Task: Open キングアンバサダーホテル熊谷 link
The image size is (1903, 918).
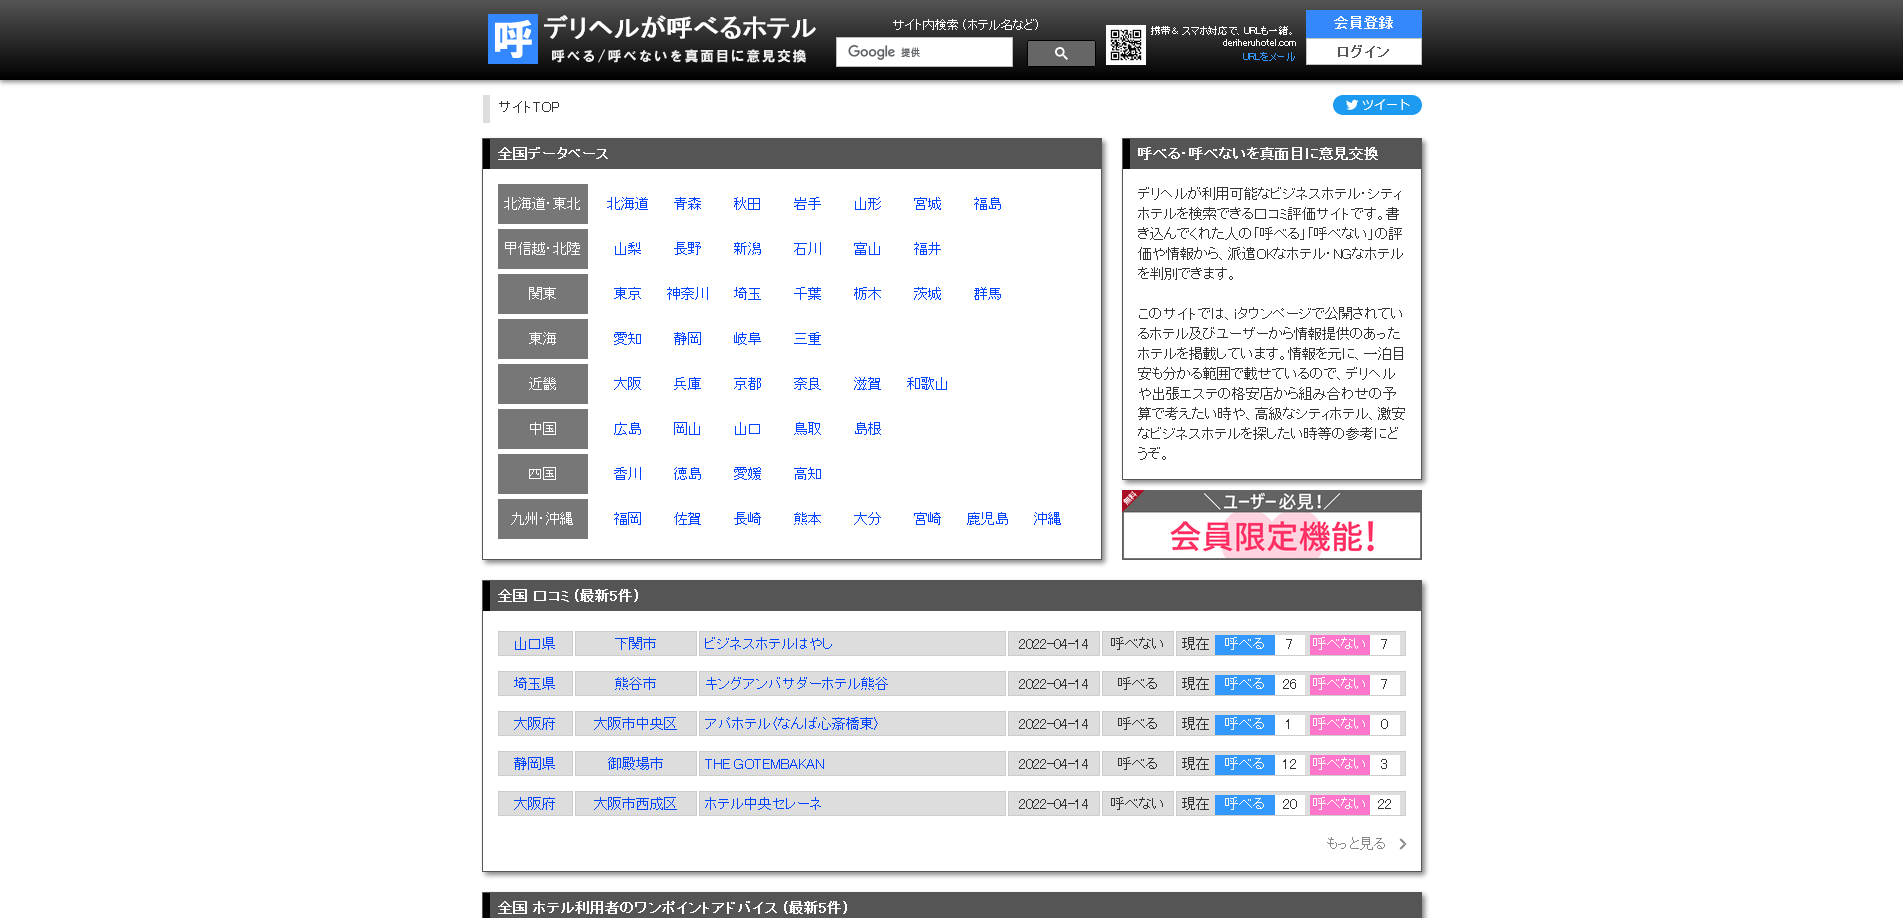Action: [796, 684]
